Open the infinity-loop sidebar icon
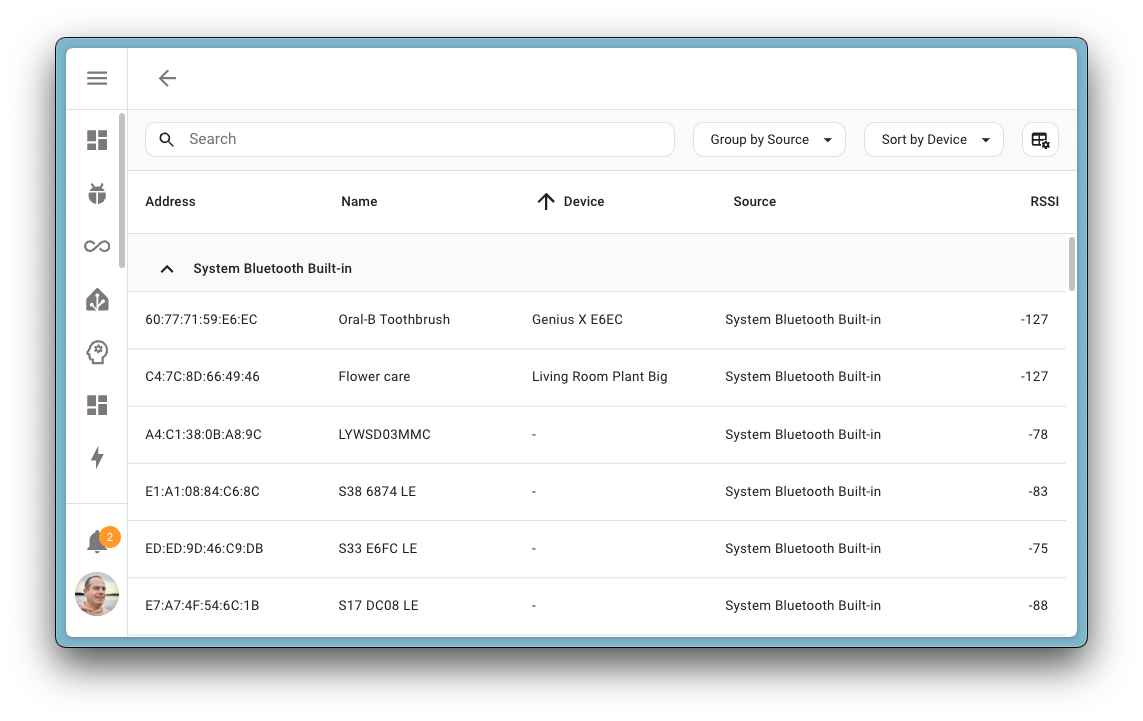This screenshot has height=721, width=1143. pos(97,245)
